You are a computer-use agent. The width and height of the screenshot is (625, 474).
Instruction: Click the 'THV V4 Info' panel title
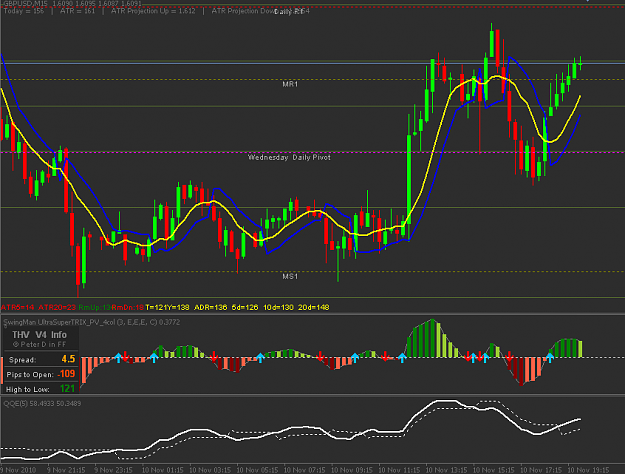tap(39, 335)
